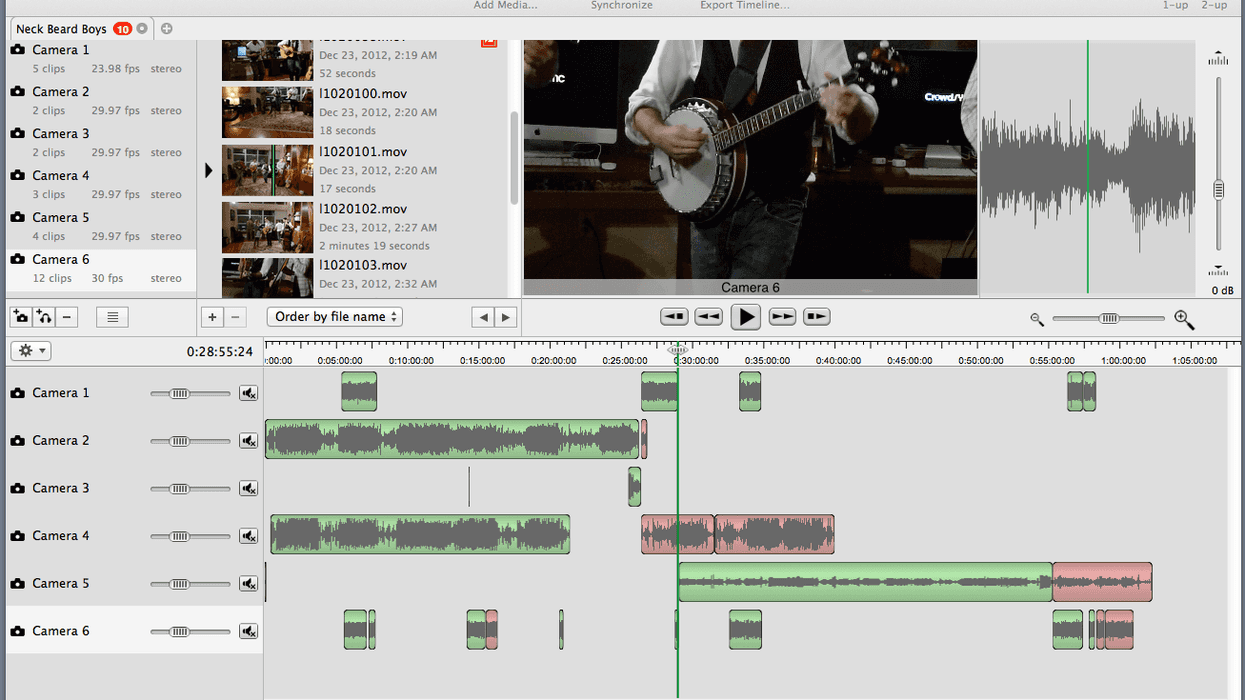Add a new camera track

click(x=20, y=317)
